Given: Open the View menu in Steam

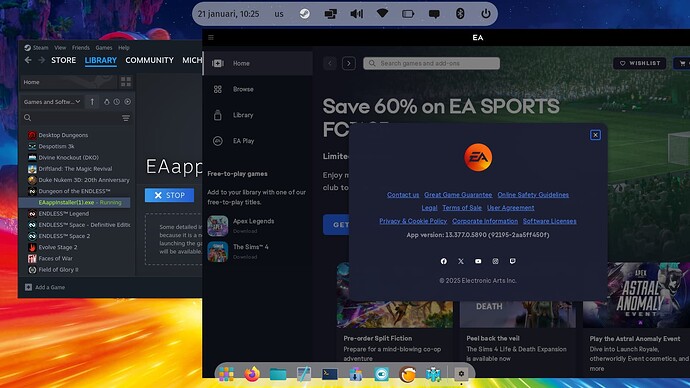Looking at the screenshot, I should [60, 48].
